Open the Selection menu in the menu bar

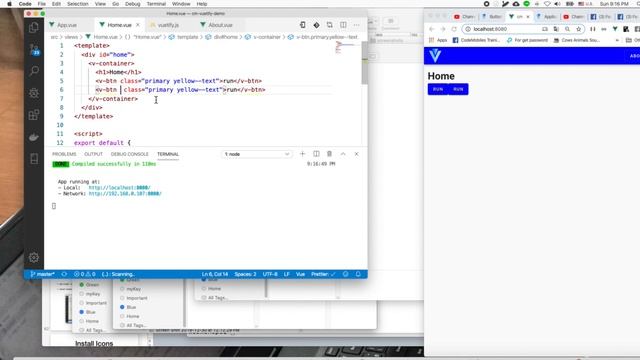click(x=78, y=4)
